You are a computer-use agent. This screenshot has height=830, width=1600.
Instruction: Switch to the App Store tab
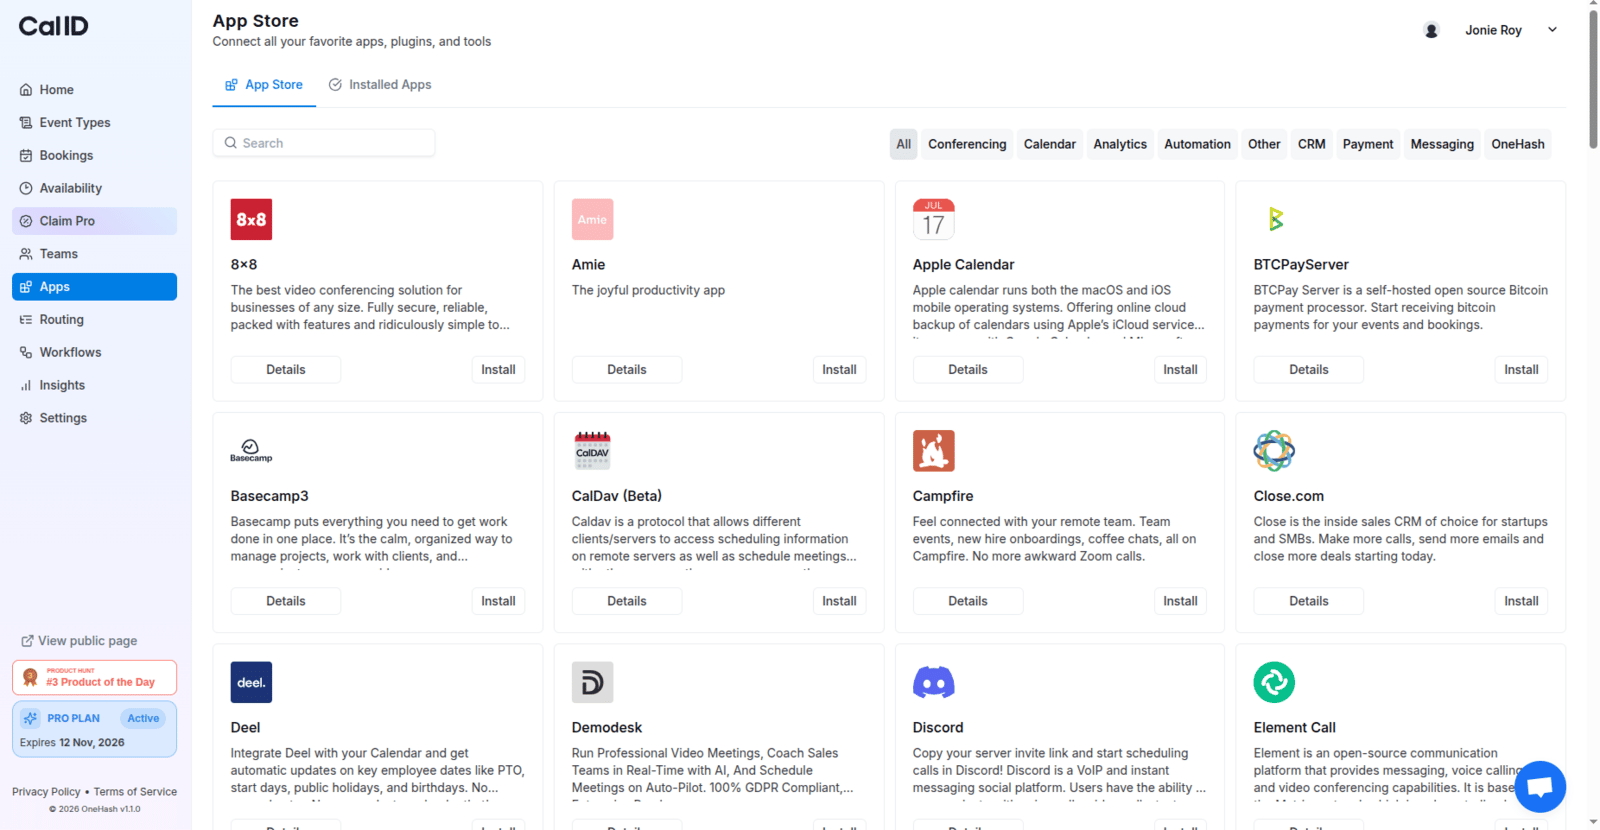click(264, 85)
